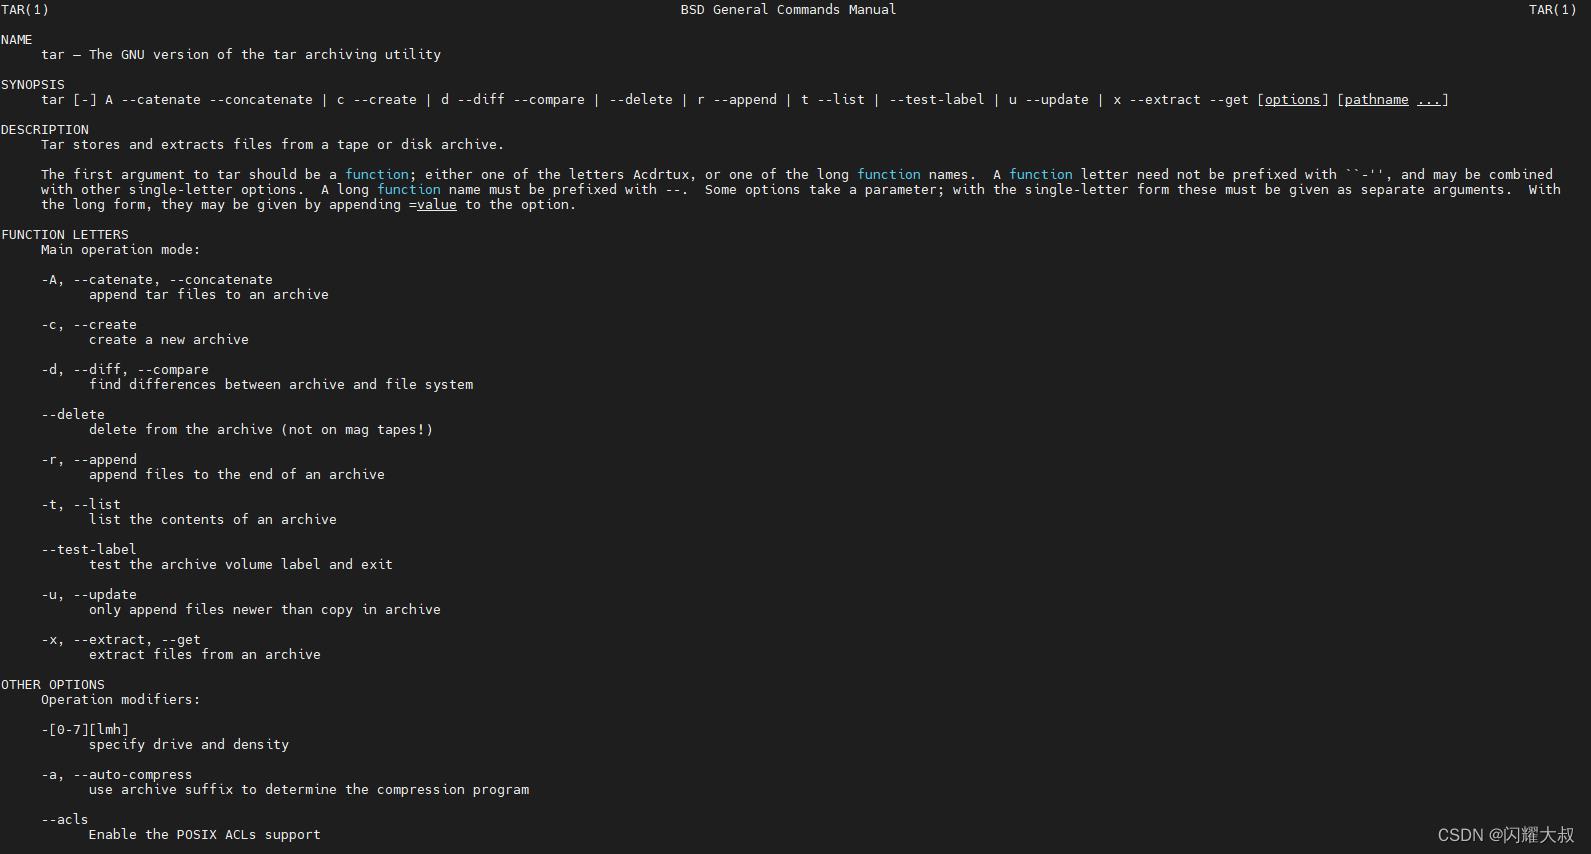Click 'Tar stores and extracts files' sentence
1591x854 pixels.
click(273, 145)
